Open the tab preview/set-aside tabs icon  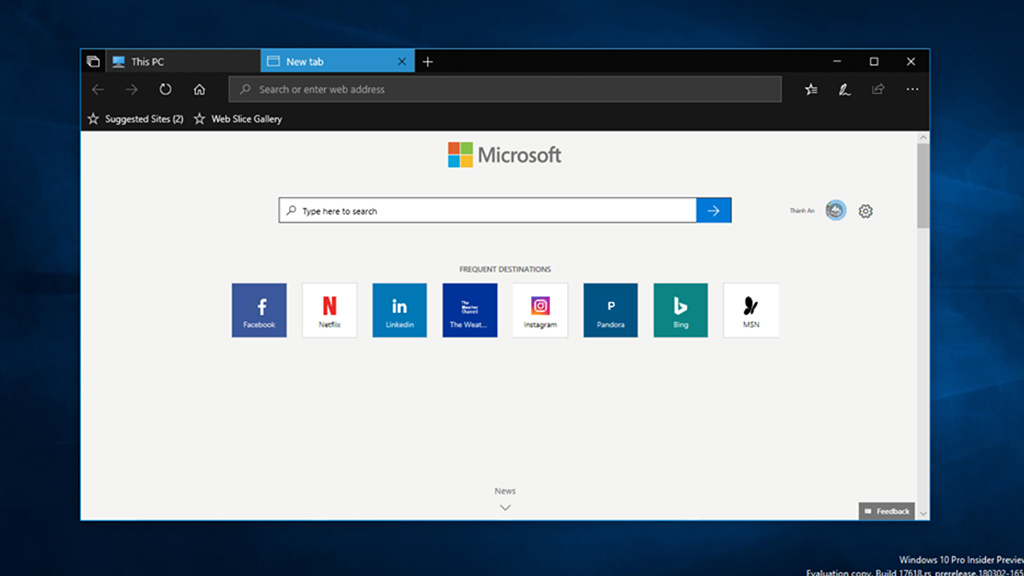(93, 61)
